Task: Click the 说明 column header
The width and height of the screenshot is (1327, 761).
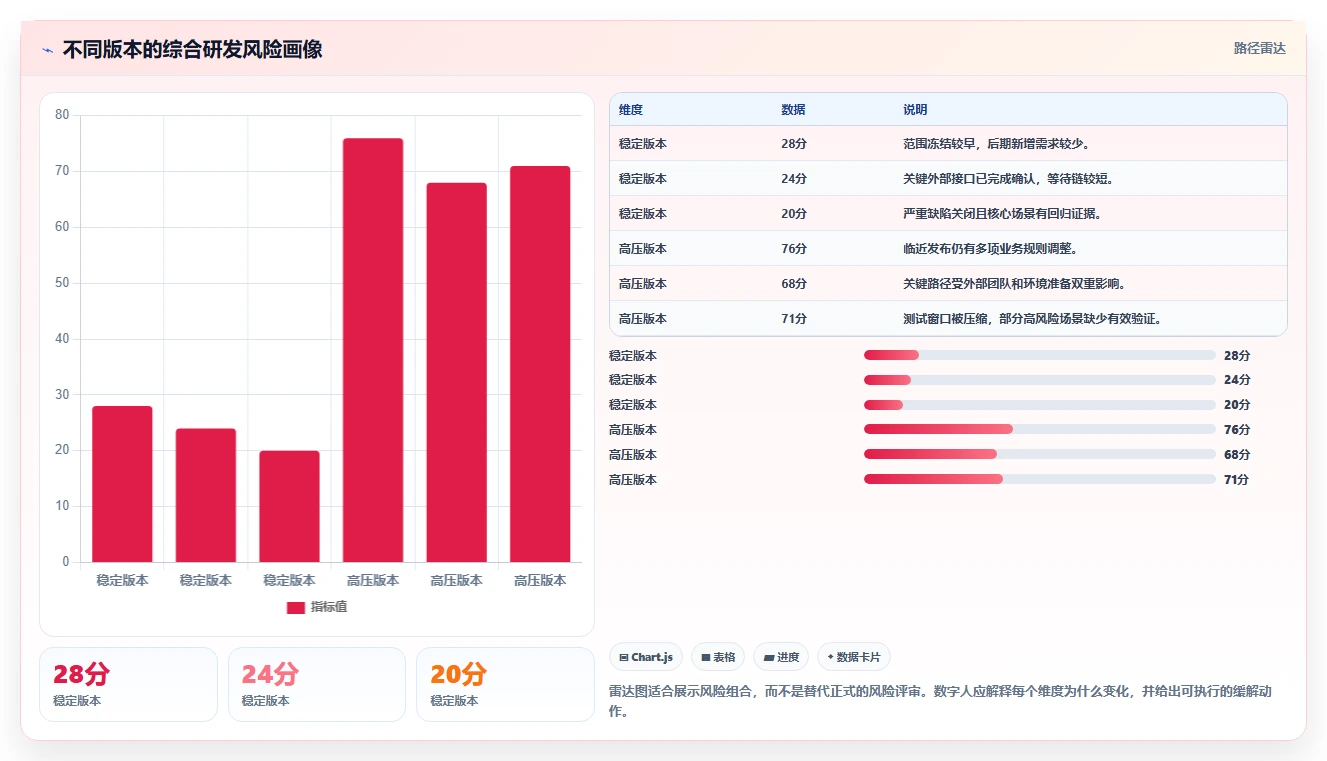Action: coord(915,110)
